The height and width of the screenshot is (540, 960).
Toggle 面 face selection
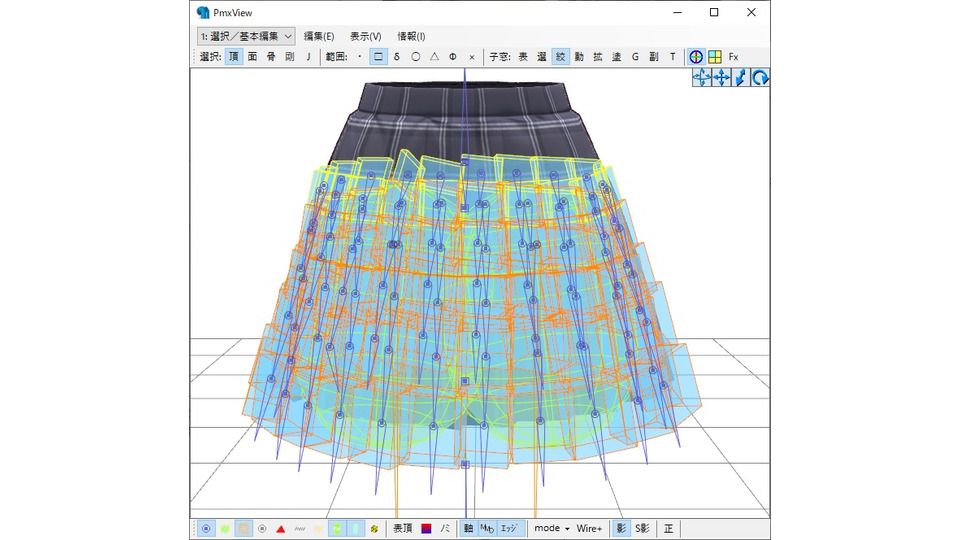coord(252,57)
